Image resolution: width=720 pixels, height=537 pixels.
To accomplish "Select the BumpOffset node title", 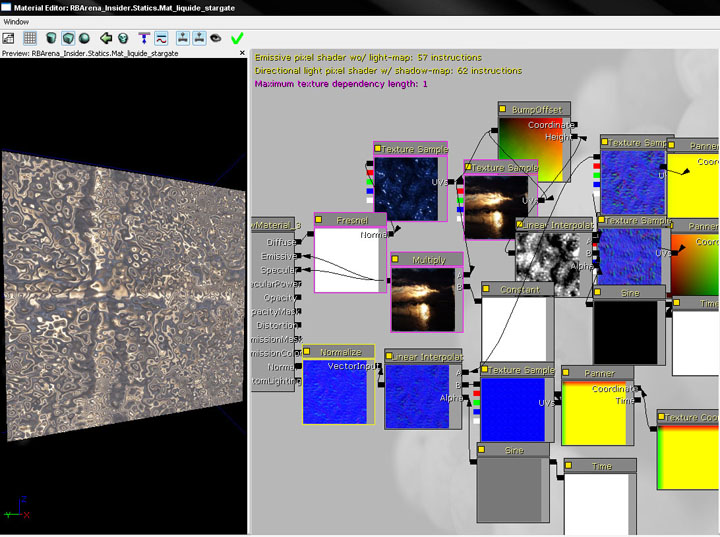I will click(534, 109).
